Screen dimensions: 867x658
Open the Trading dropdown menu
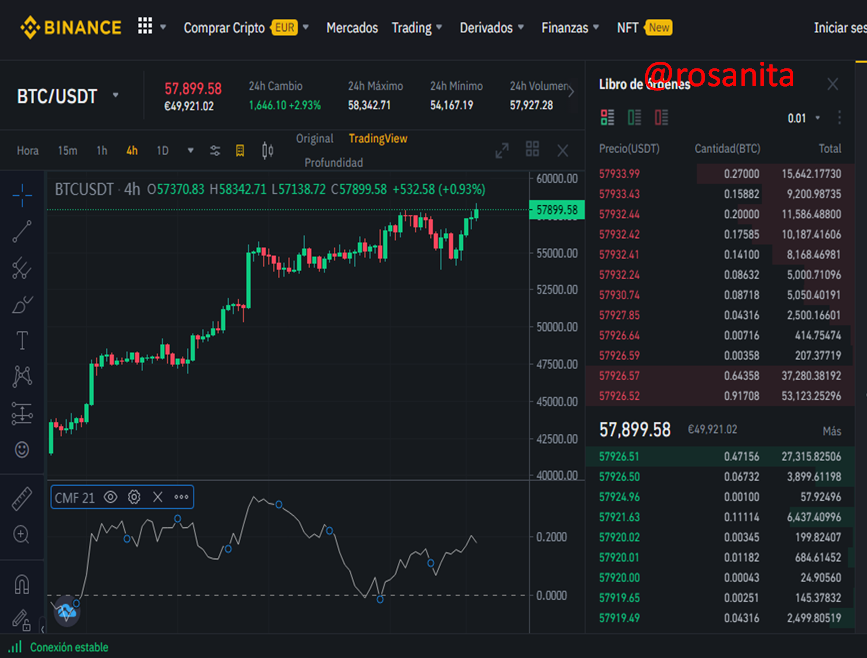pos(417,28)
